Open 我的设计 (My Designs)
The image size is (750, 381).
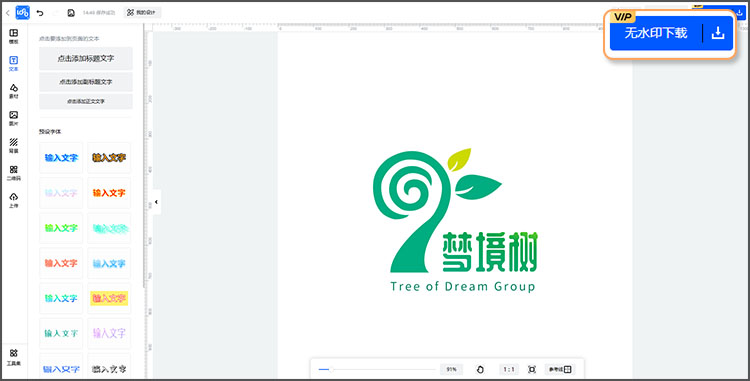(143, 13)
